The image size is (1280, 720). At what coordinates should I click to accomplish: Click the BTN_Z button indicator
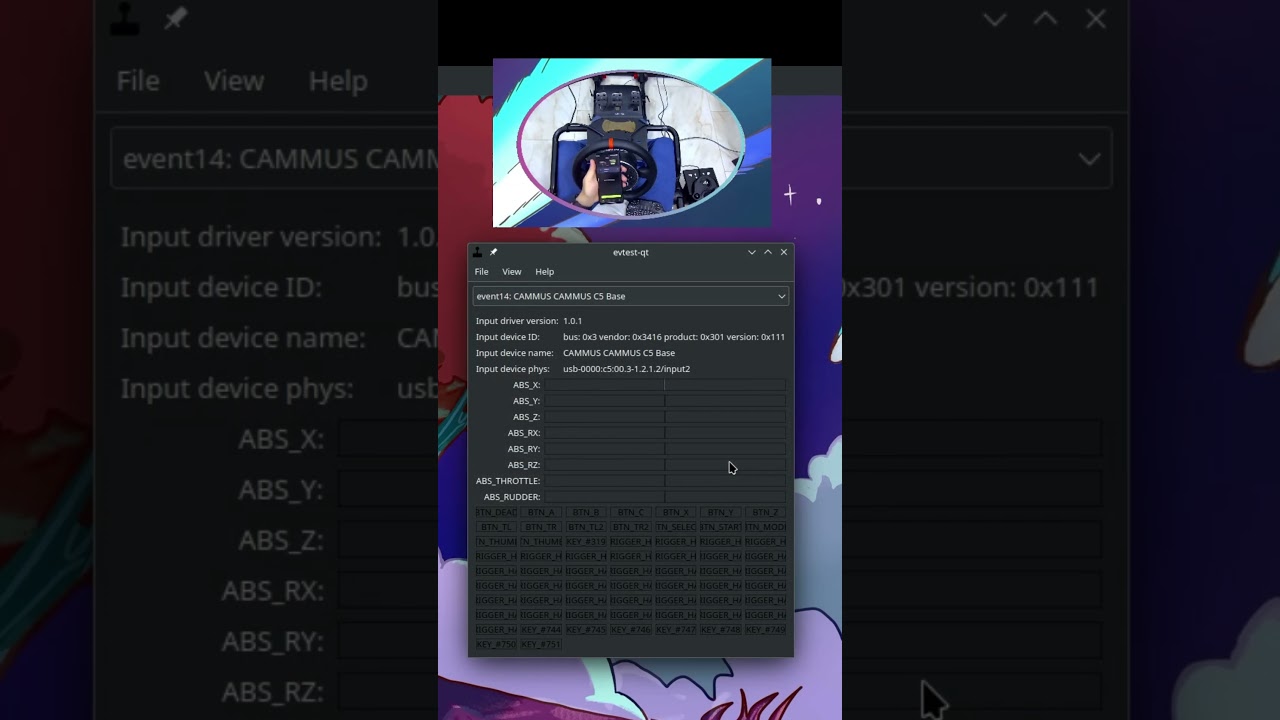[x=766, y=513]
